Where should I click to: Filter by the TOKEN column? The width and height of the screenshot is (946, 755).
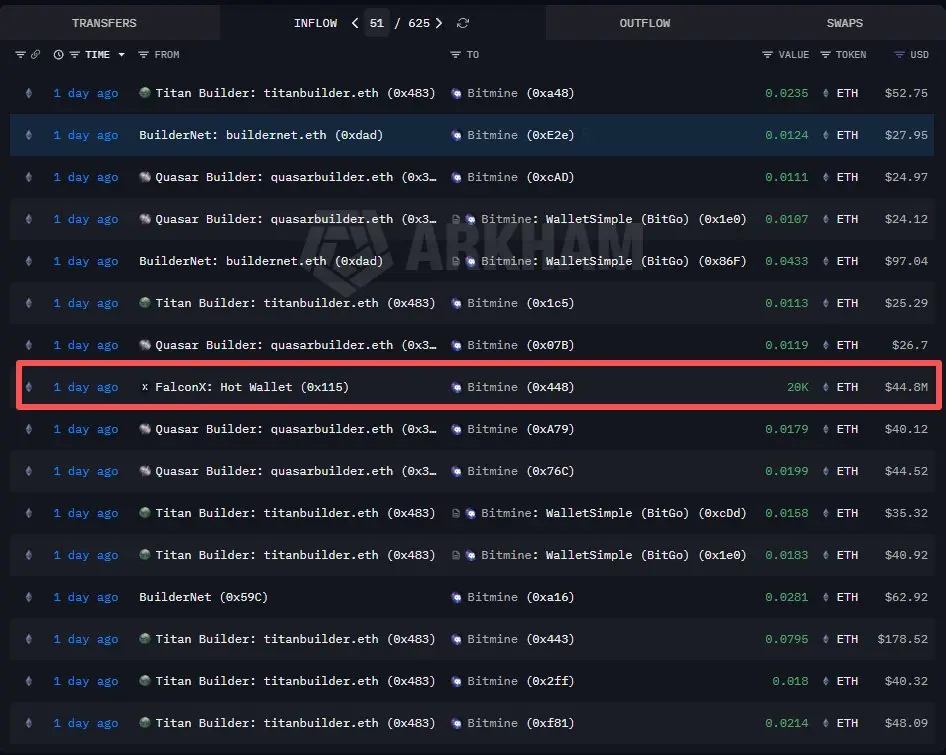(825, 55)
